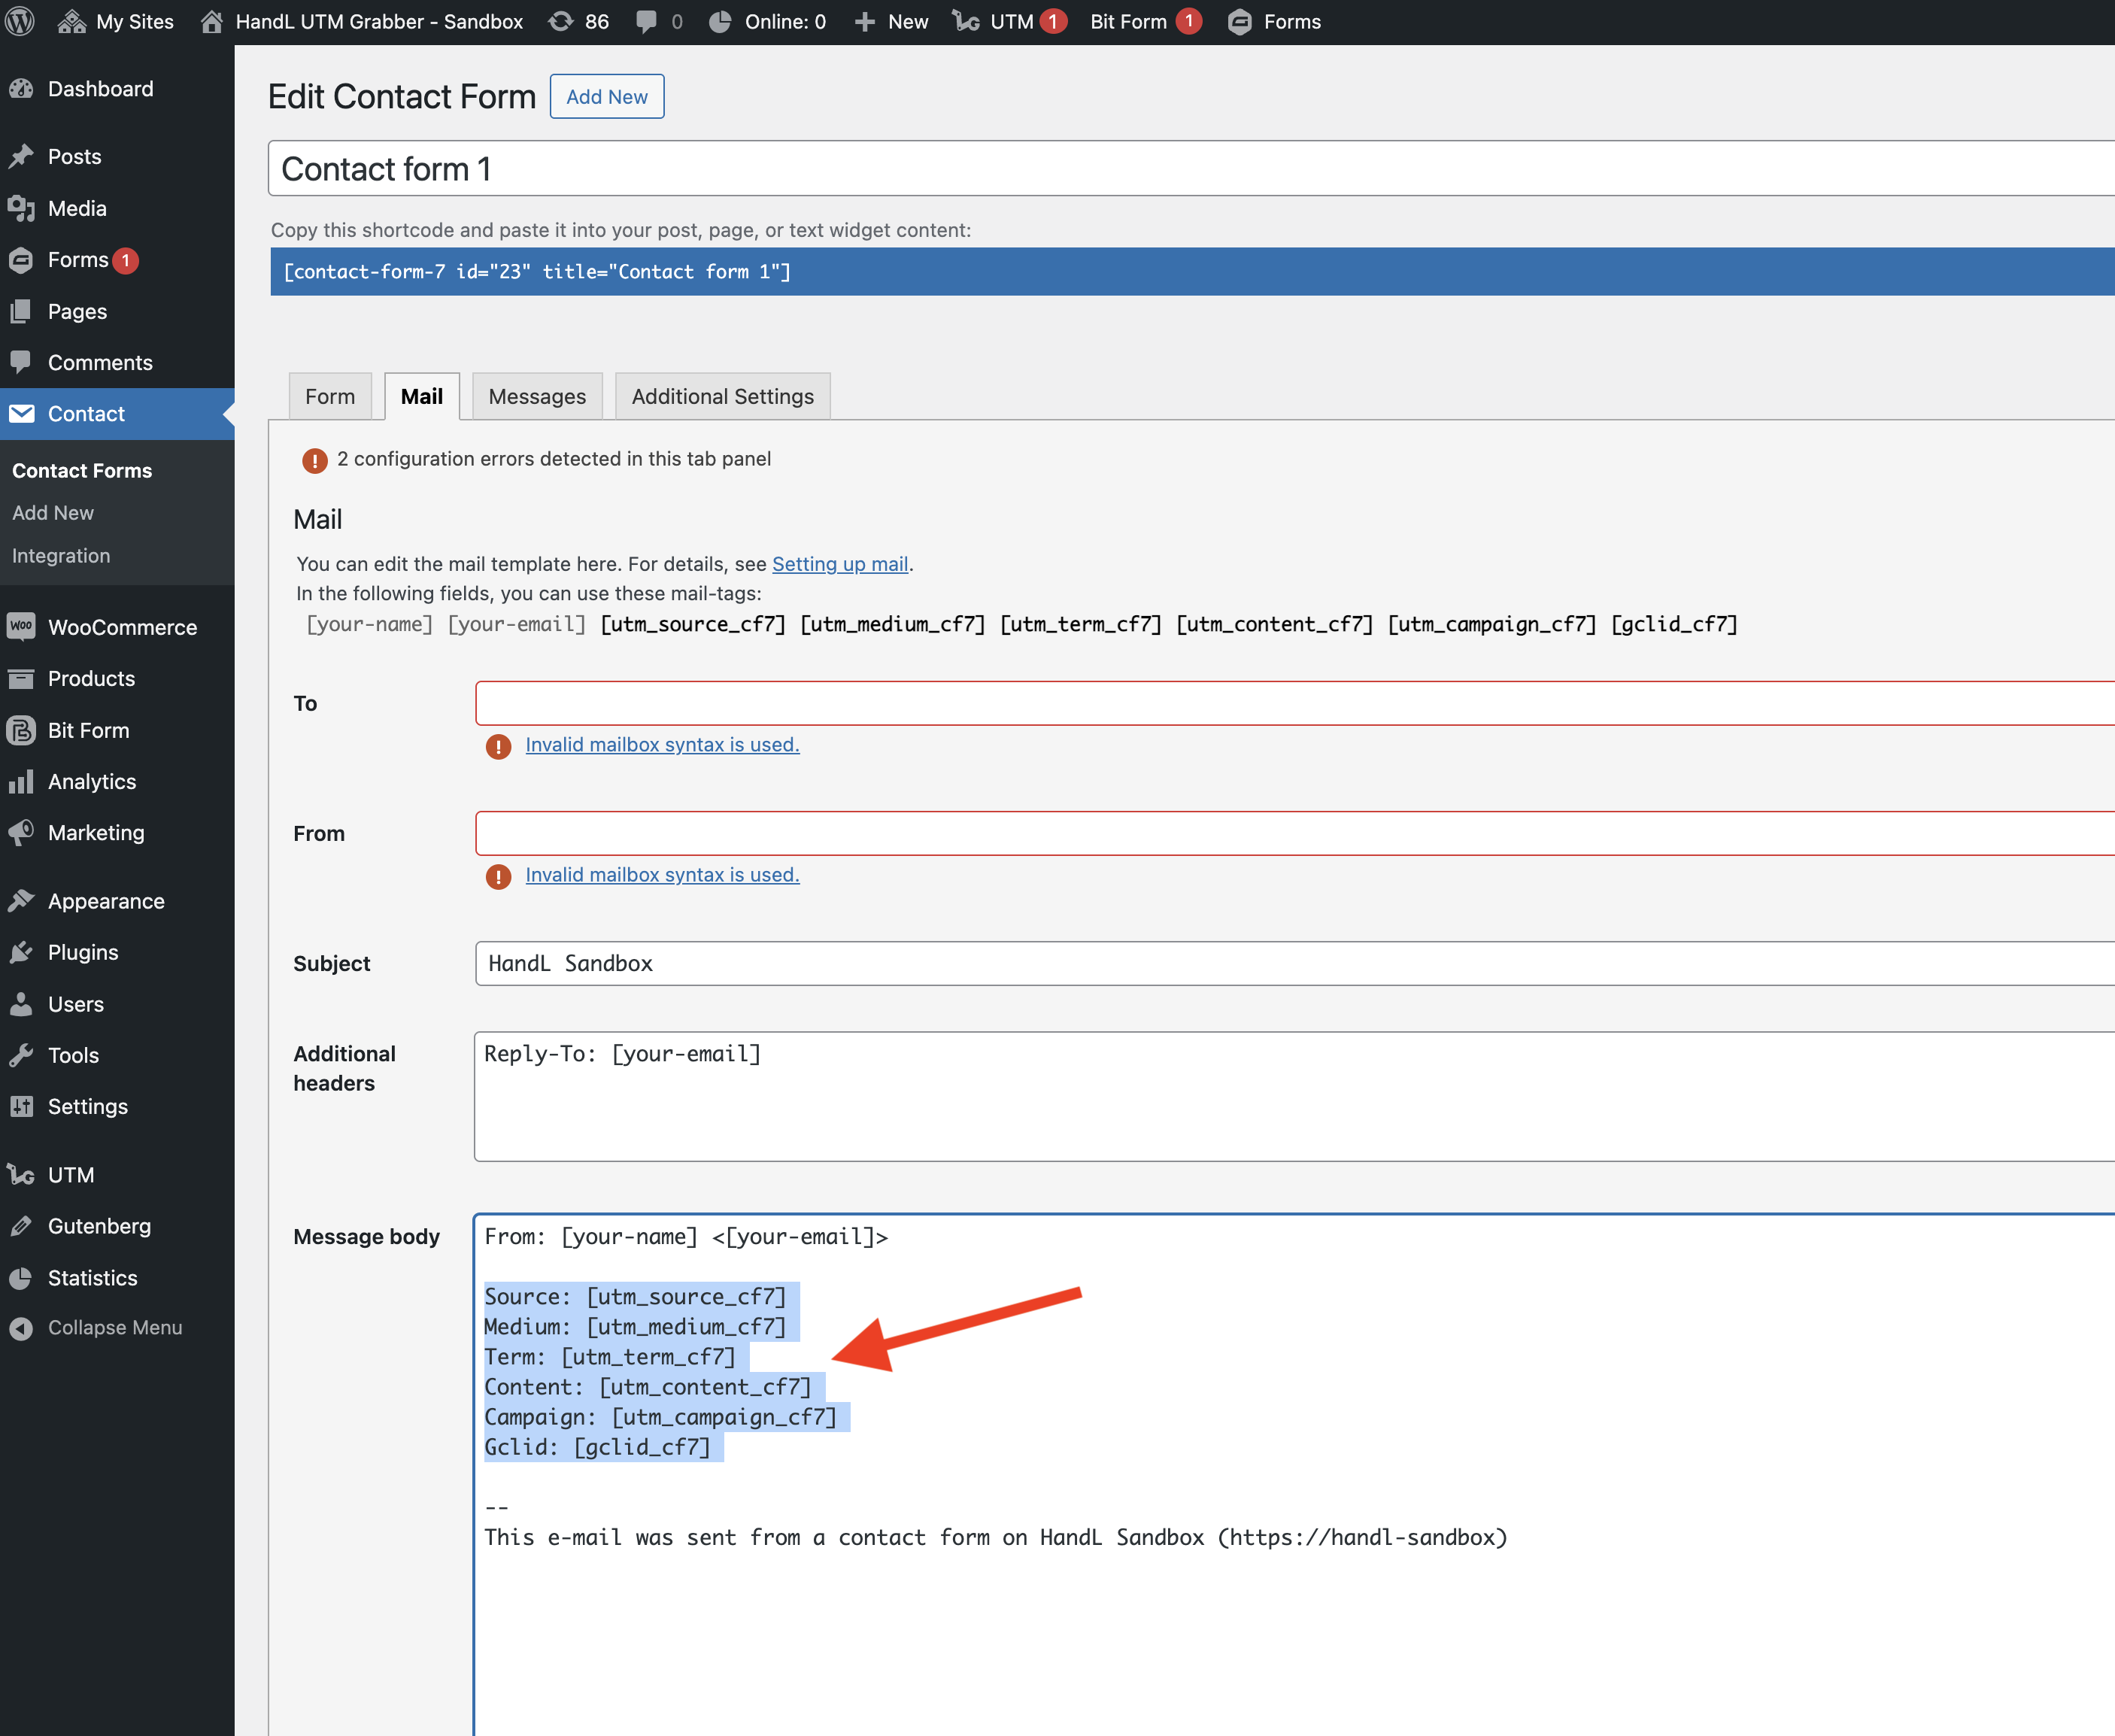Screen dimensions: 2115x1736
Task: Click the From field's invalid mailbox syntax link
Action: (662, 874)
